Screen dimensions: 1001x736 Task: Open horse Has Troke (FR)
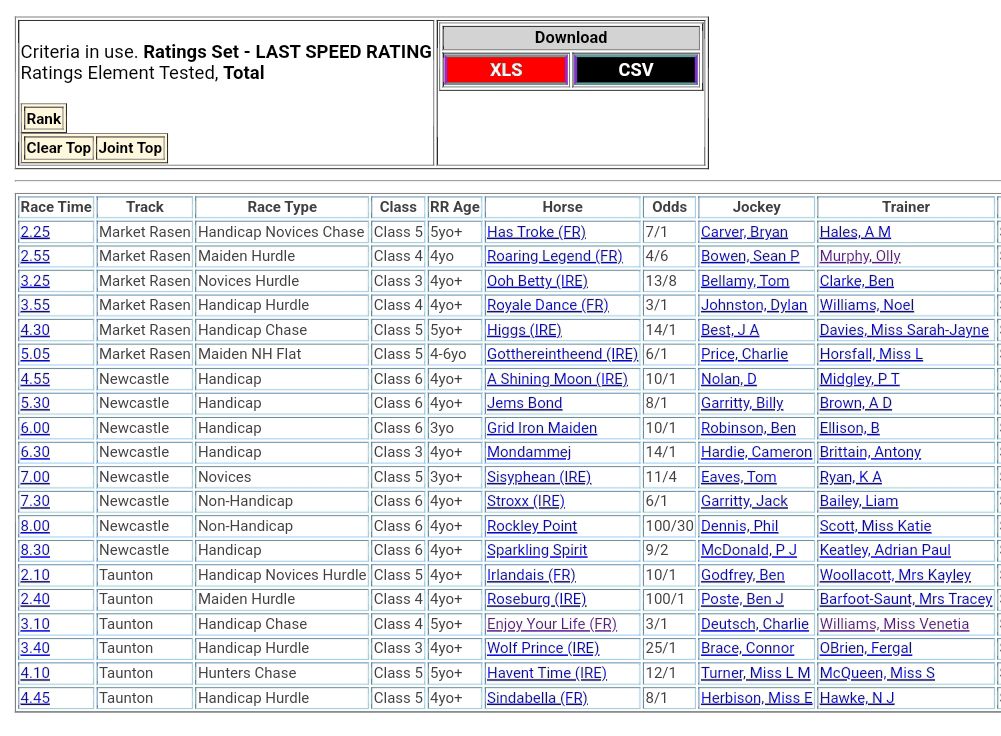click(x=536, y=232)
